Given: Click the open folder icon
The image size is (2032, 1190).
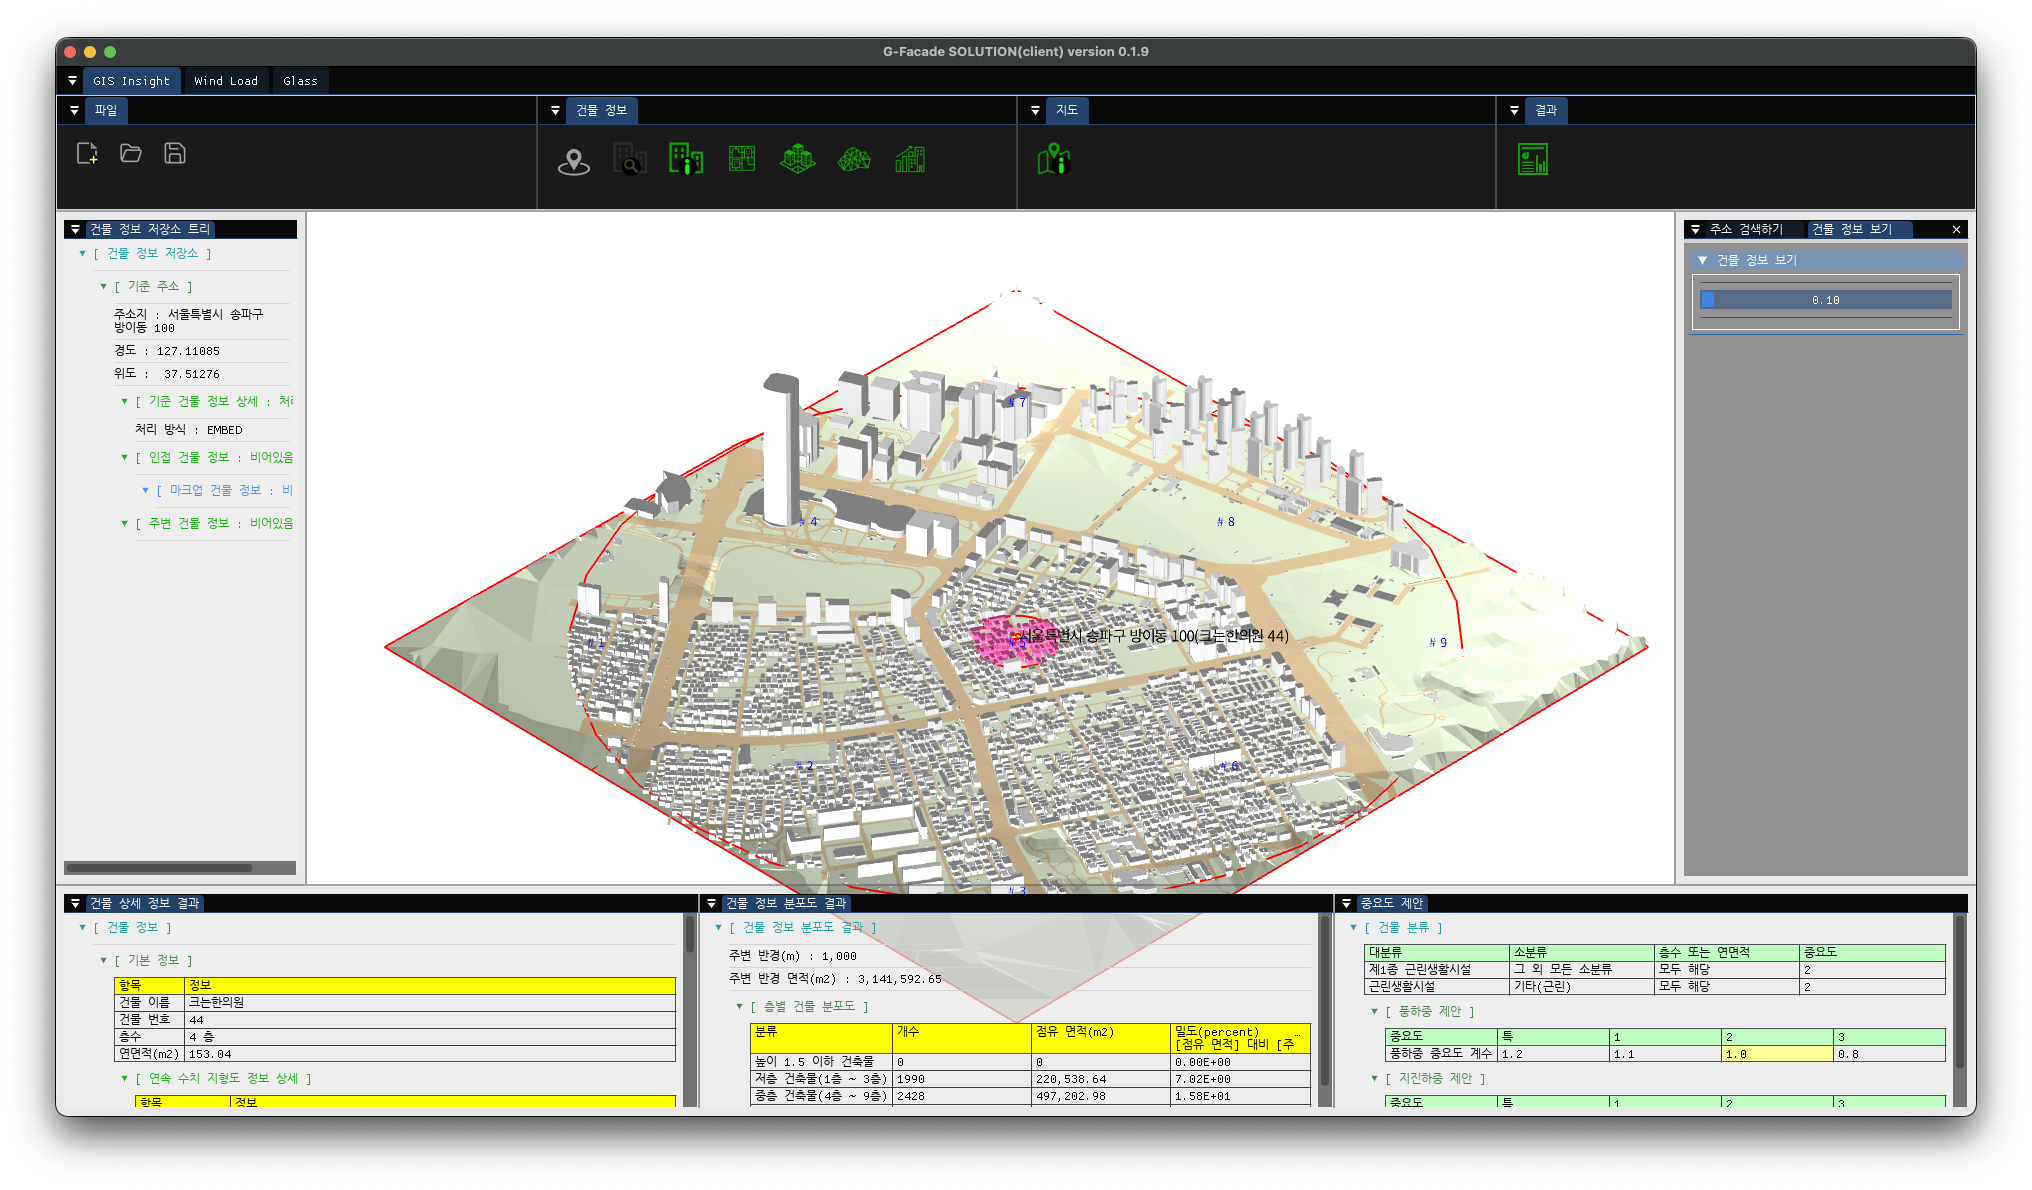Looking at the screenshot, I should point(131,153).
